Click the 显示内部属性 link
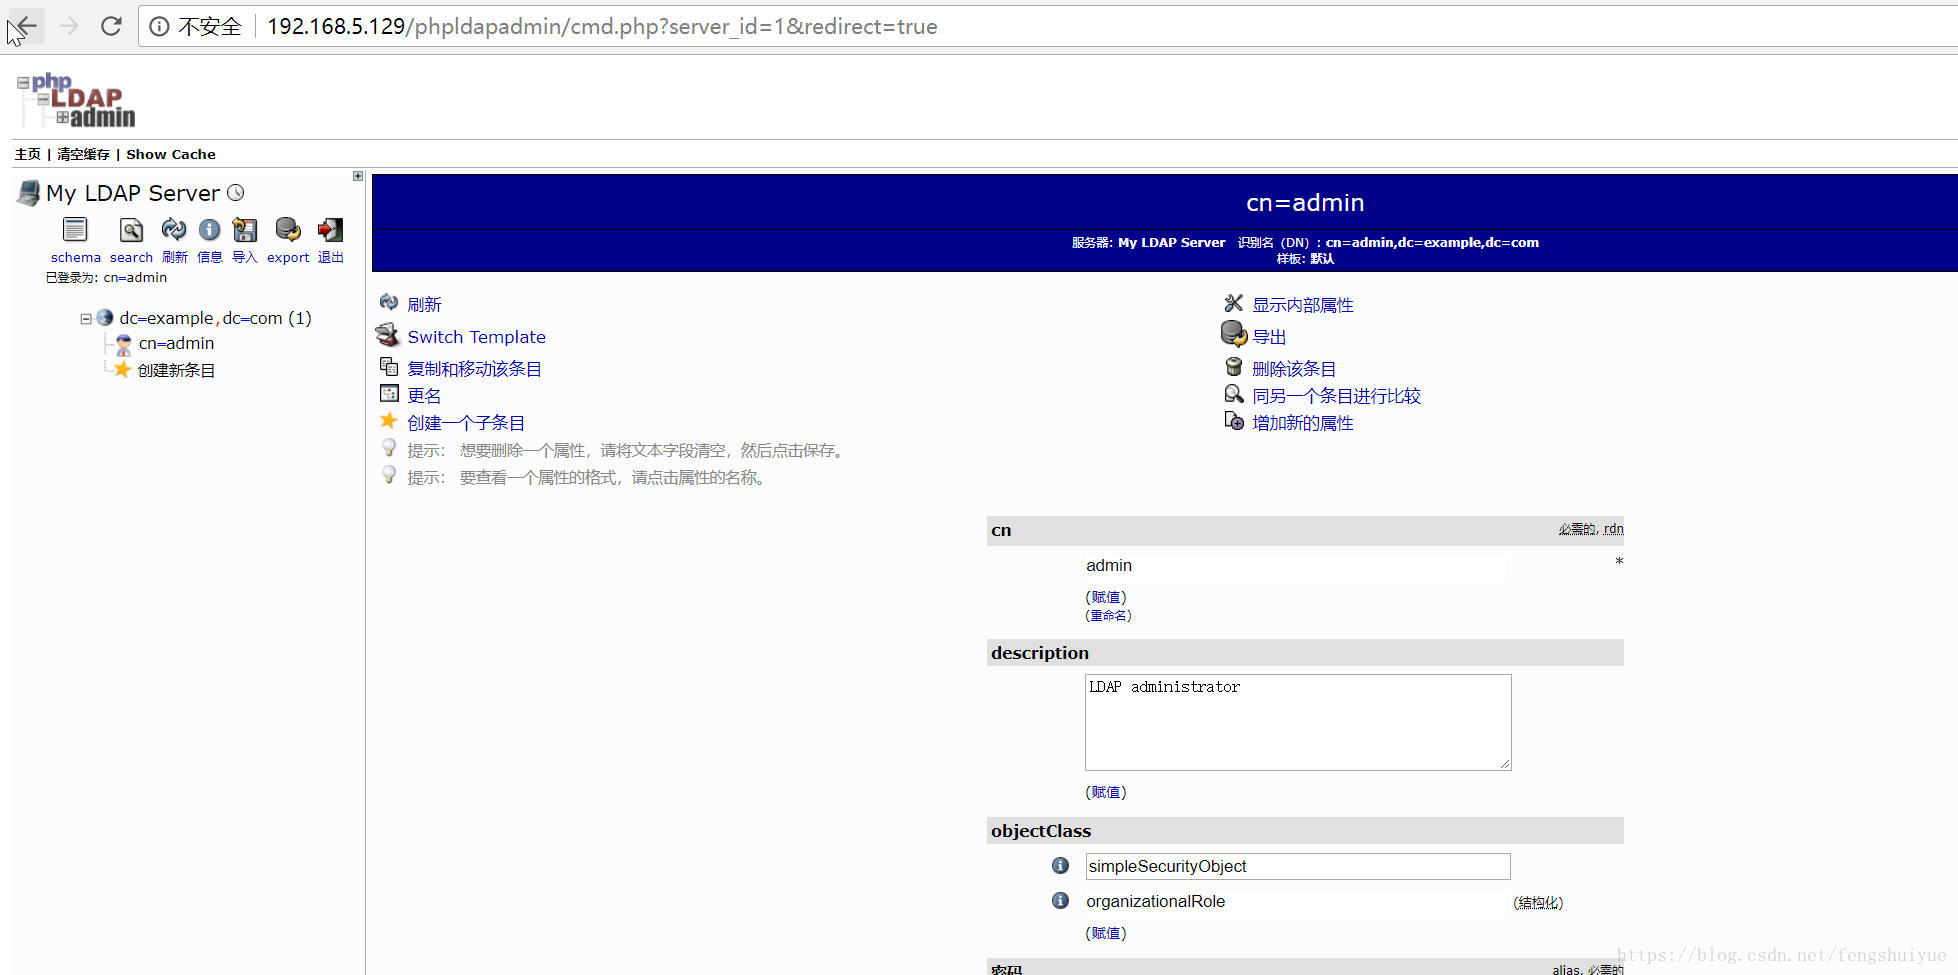The height and width of the screenshot is (975, 1958). point(1302,305)
